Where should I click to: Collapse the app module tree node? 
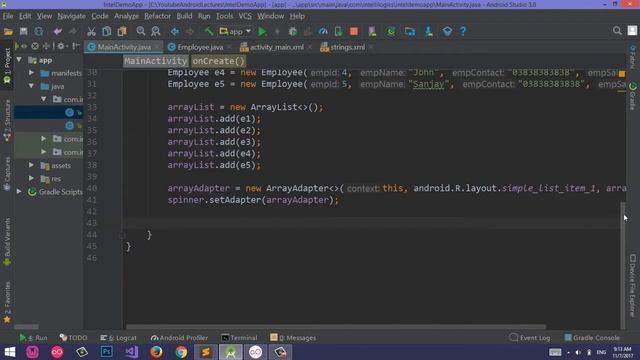[19, 60]
